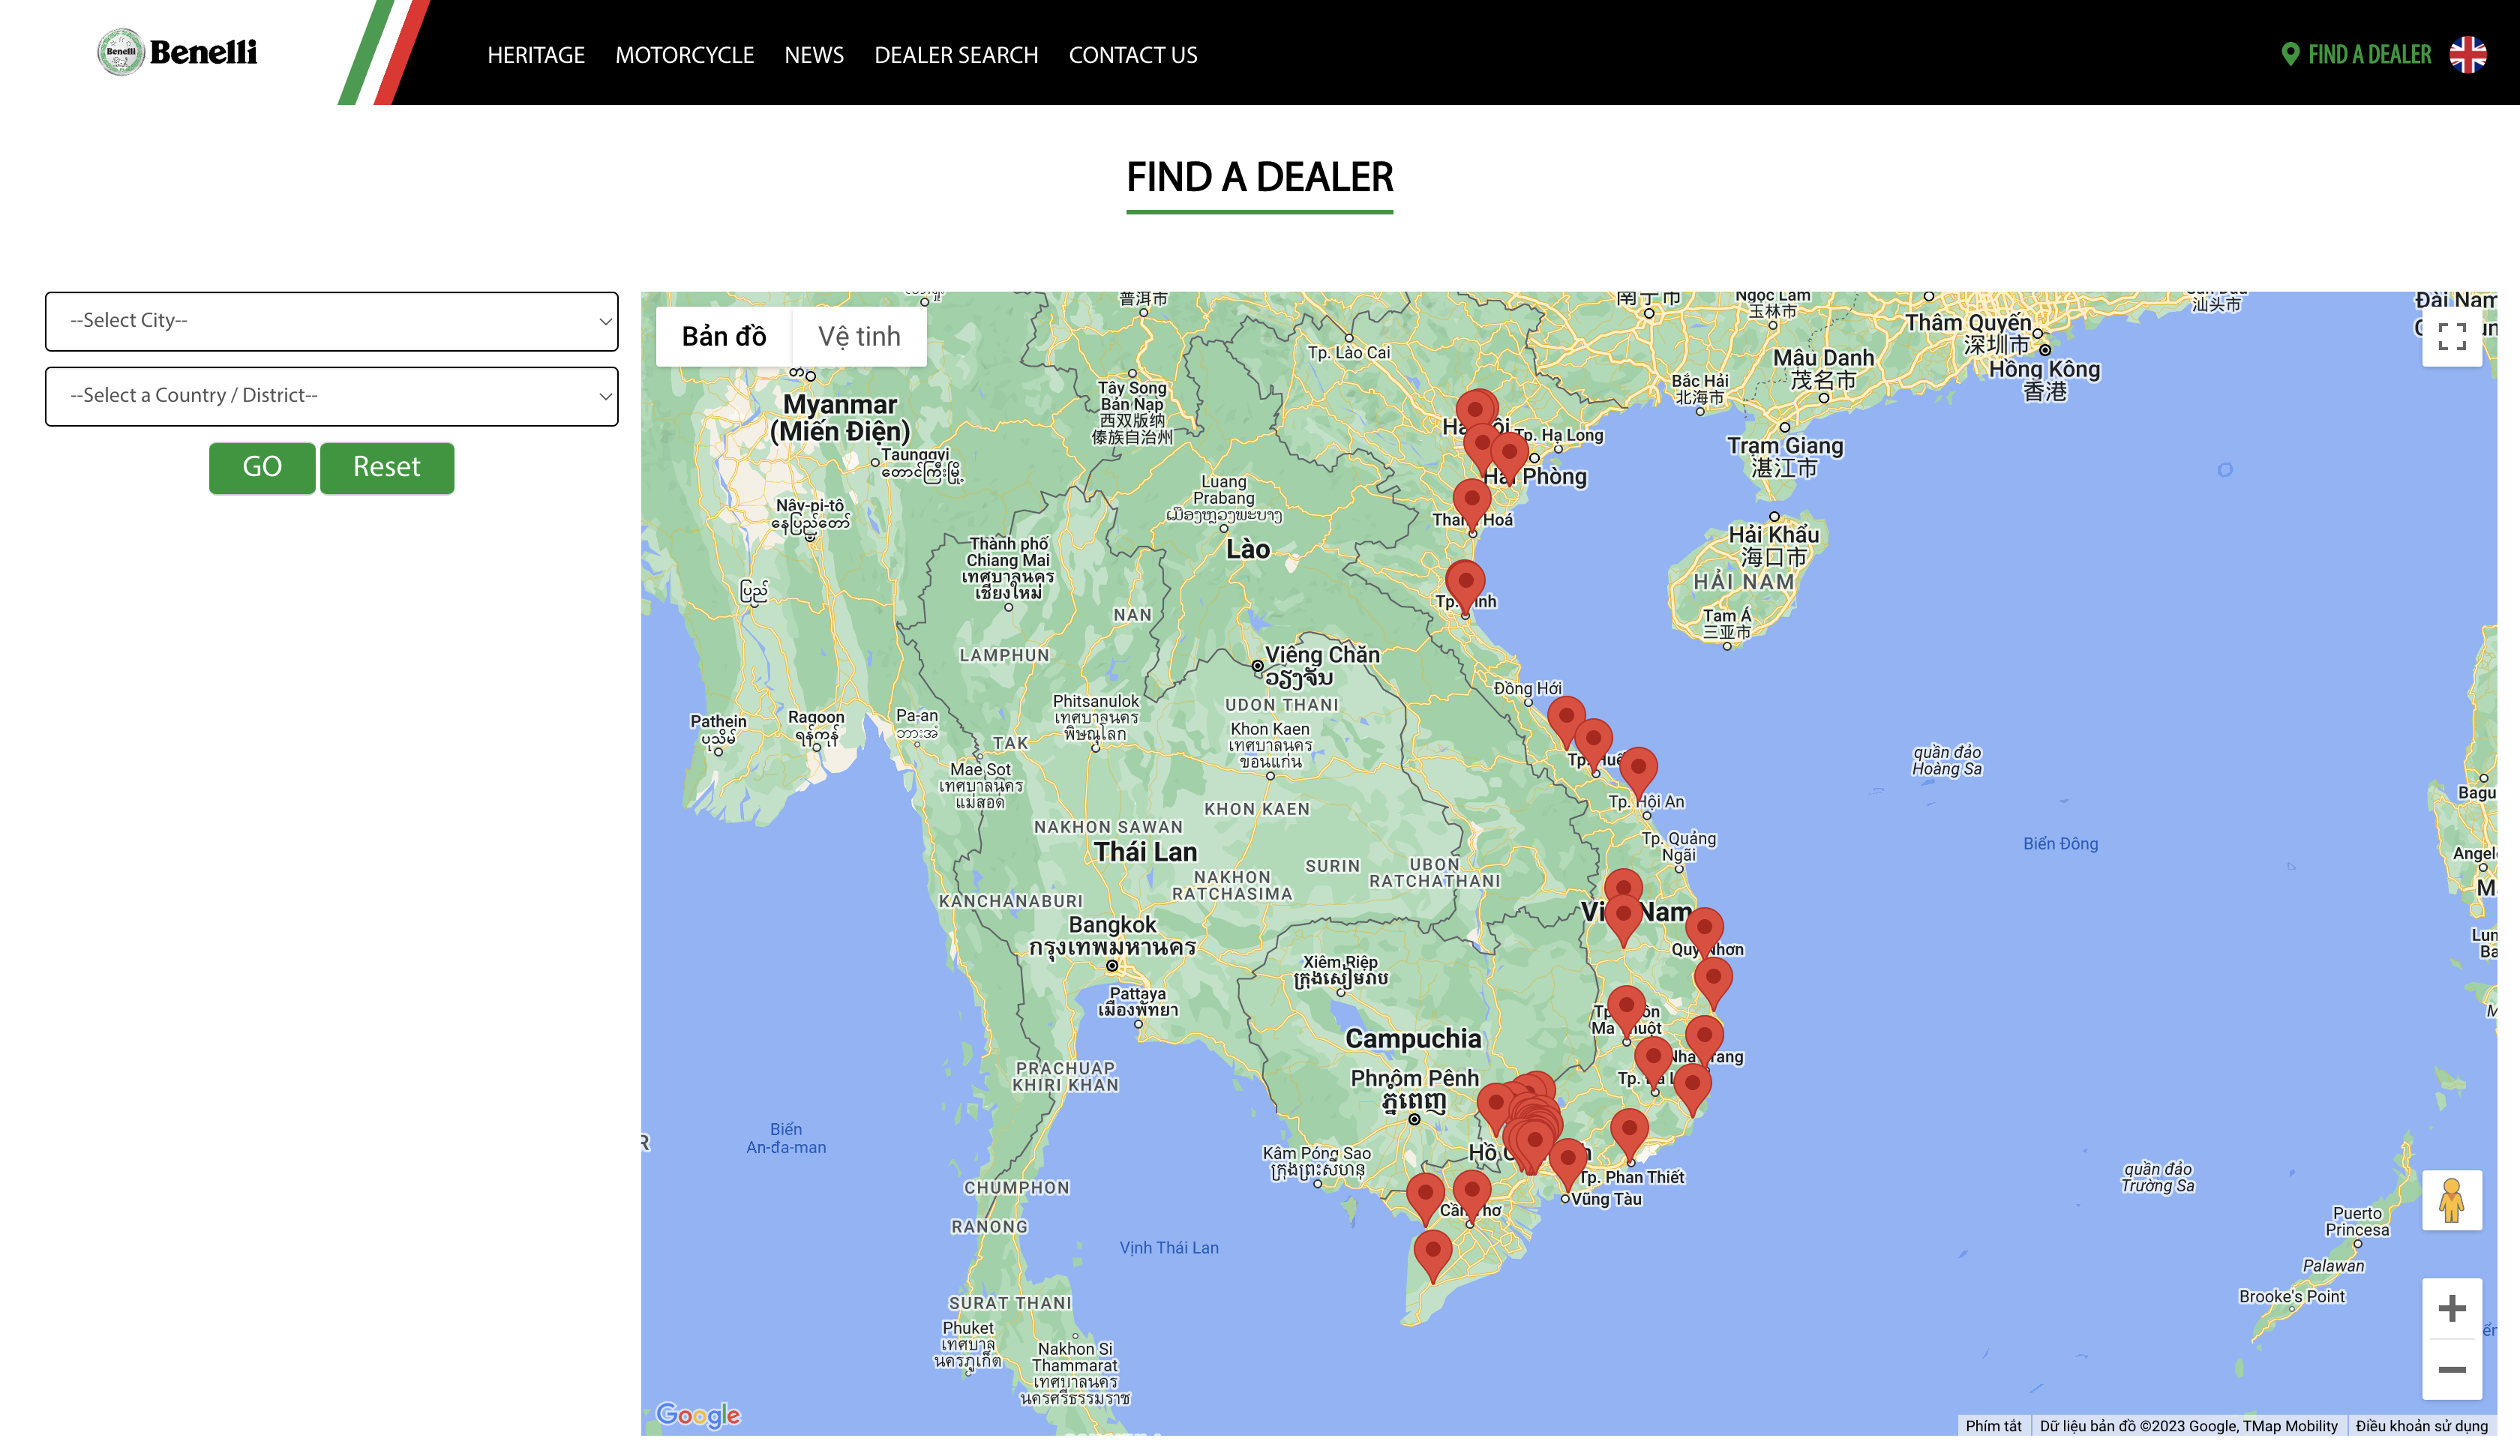Open the Select City dropdown
Viewport: 2520px width, 1456px height.
tap(331, 321)
